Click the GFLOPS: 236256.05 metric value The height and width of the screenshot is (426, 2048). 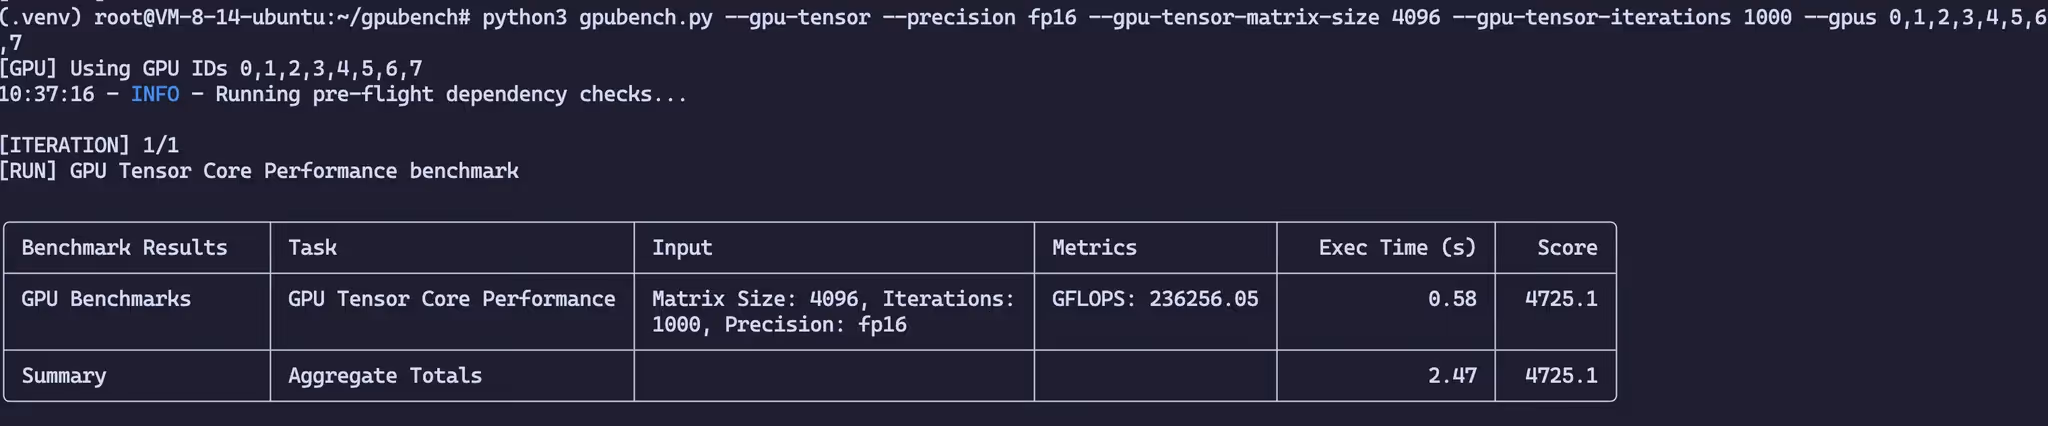pos(1155,299)
